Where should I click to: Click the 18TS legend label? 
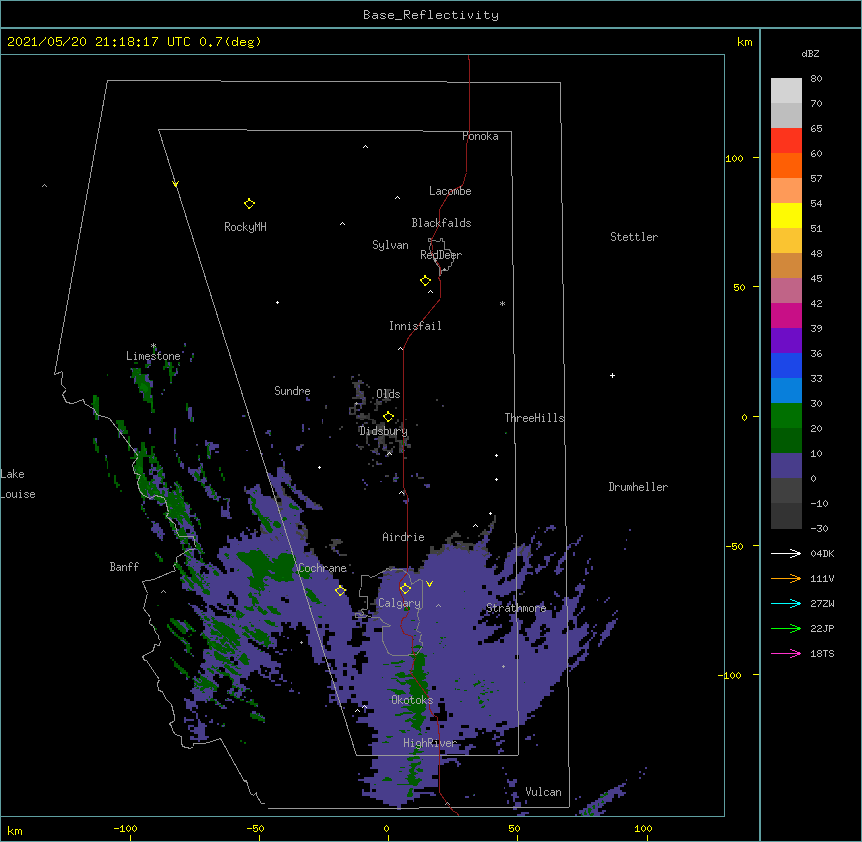point(822,653)
